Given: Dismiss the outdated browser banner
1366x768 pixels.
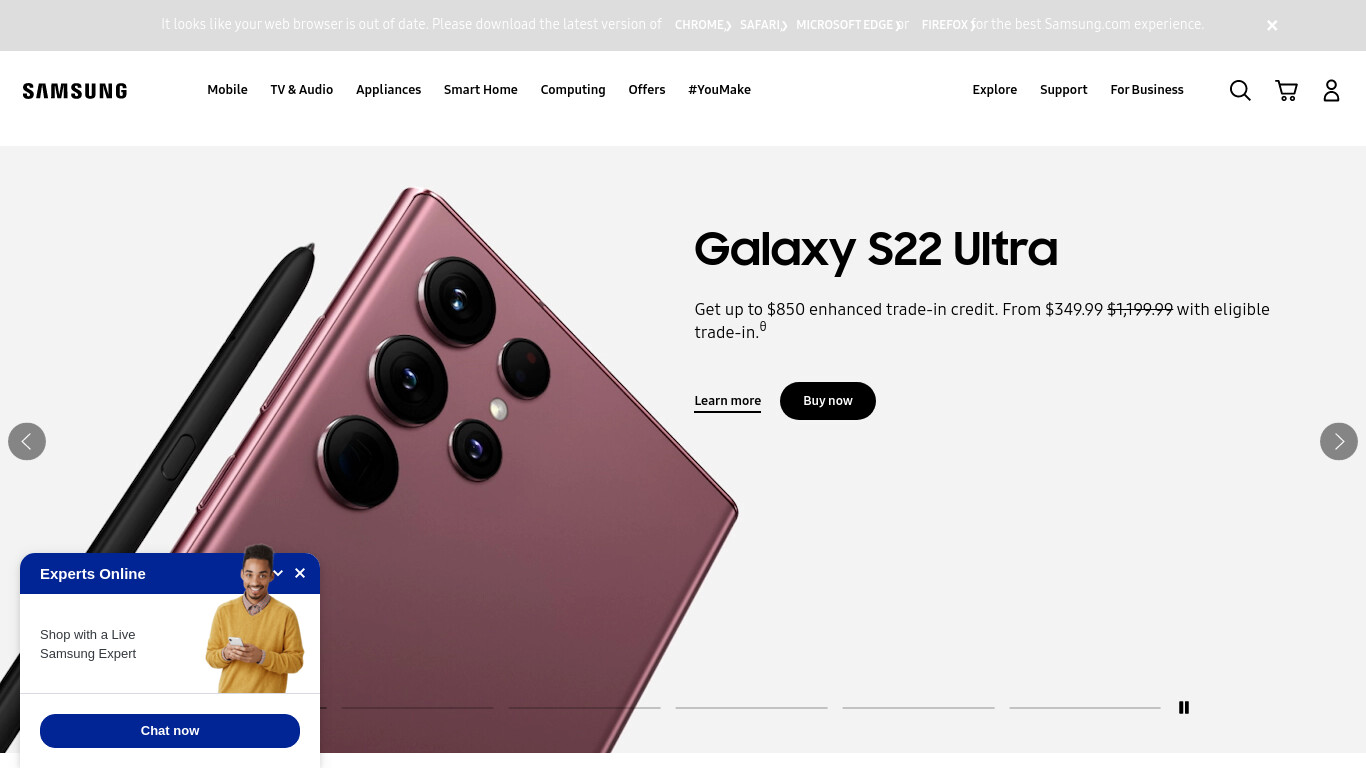Looking at the screenshot, I should point(1272,26).
